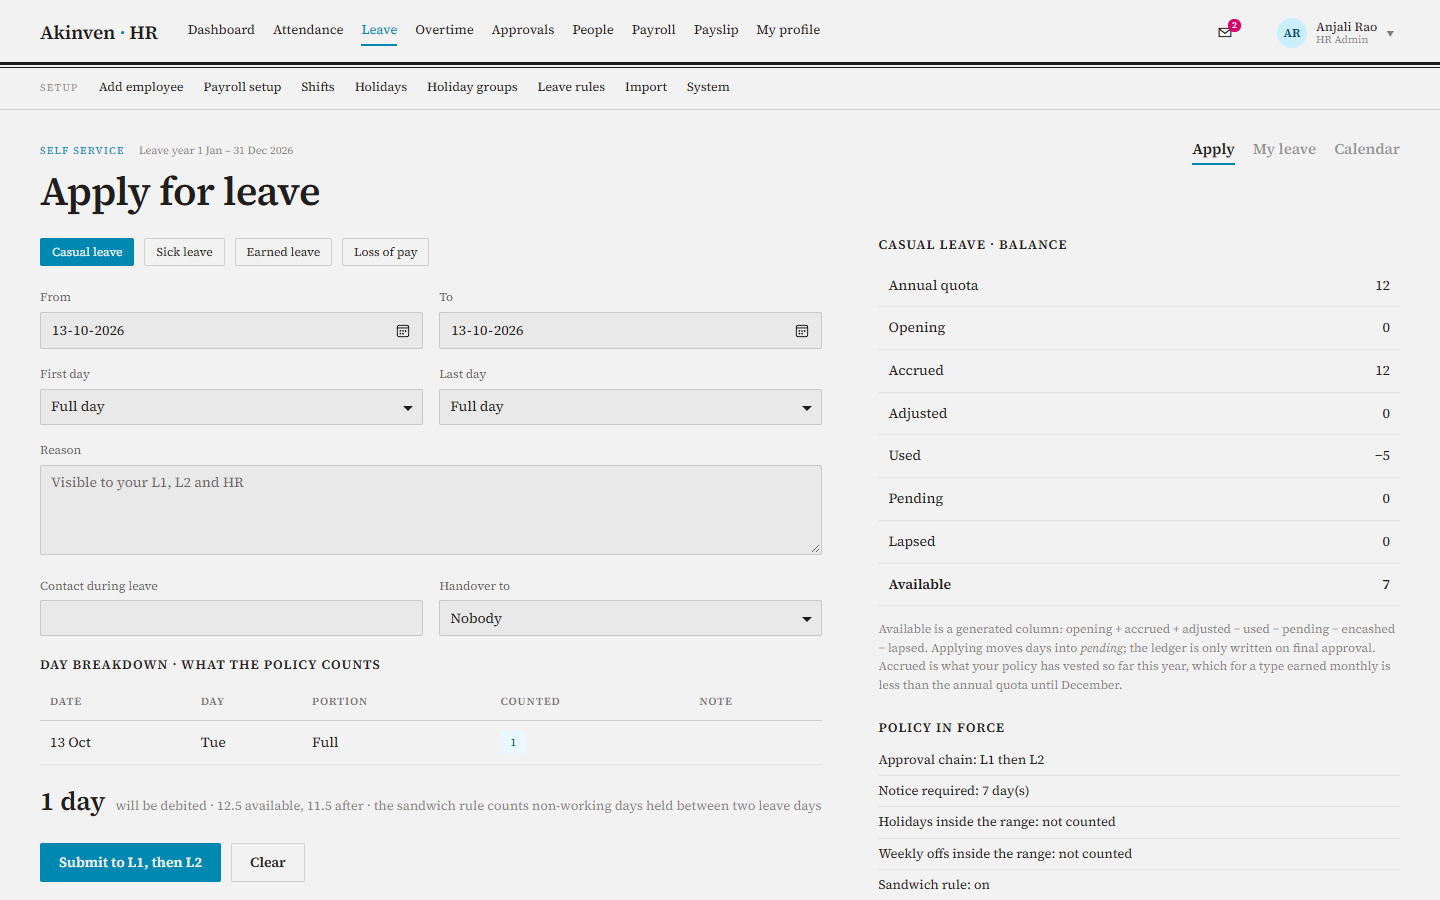1440x900 pixels.
Task: Click the AR user avatar
Action: pos(1292,33)
